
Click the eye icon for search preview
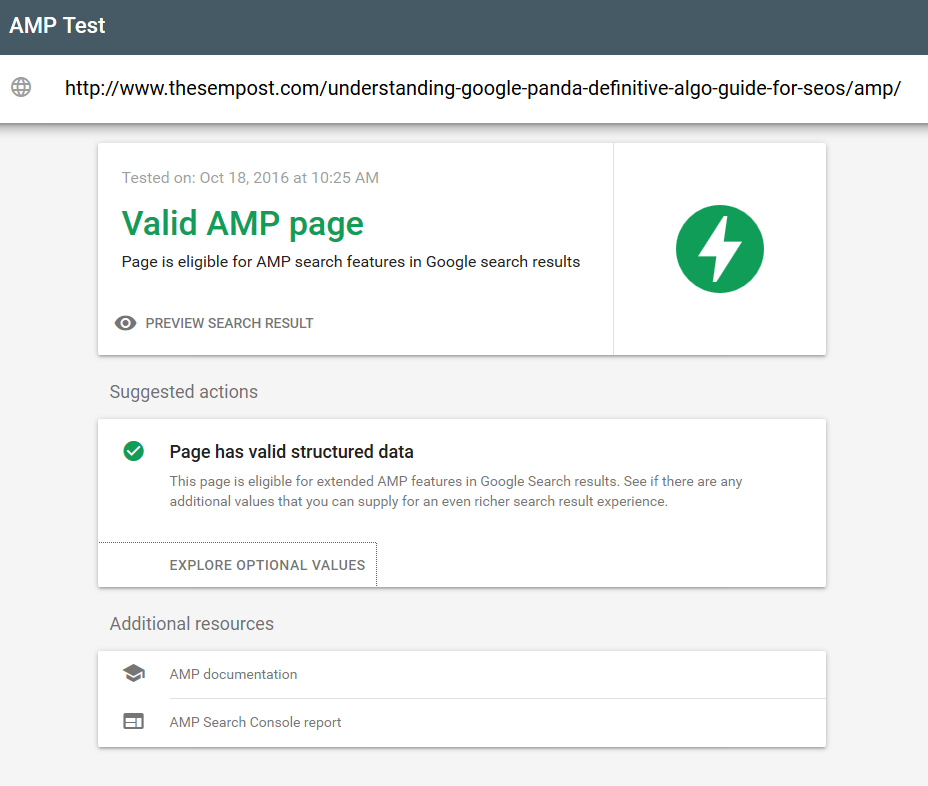126,323
